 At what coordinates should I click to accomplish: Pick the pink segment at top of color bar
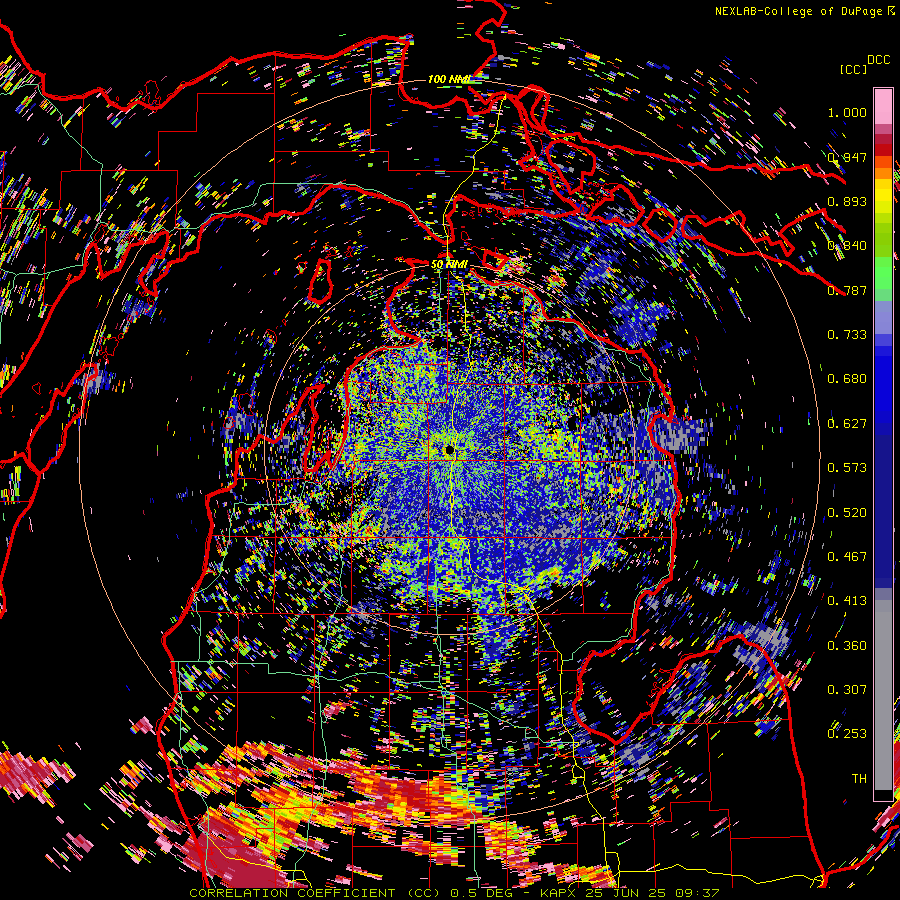point(883,106)
